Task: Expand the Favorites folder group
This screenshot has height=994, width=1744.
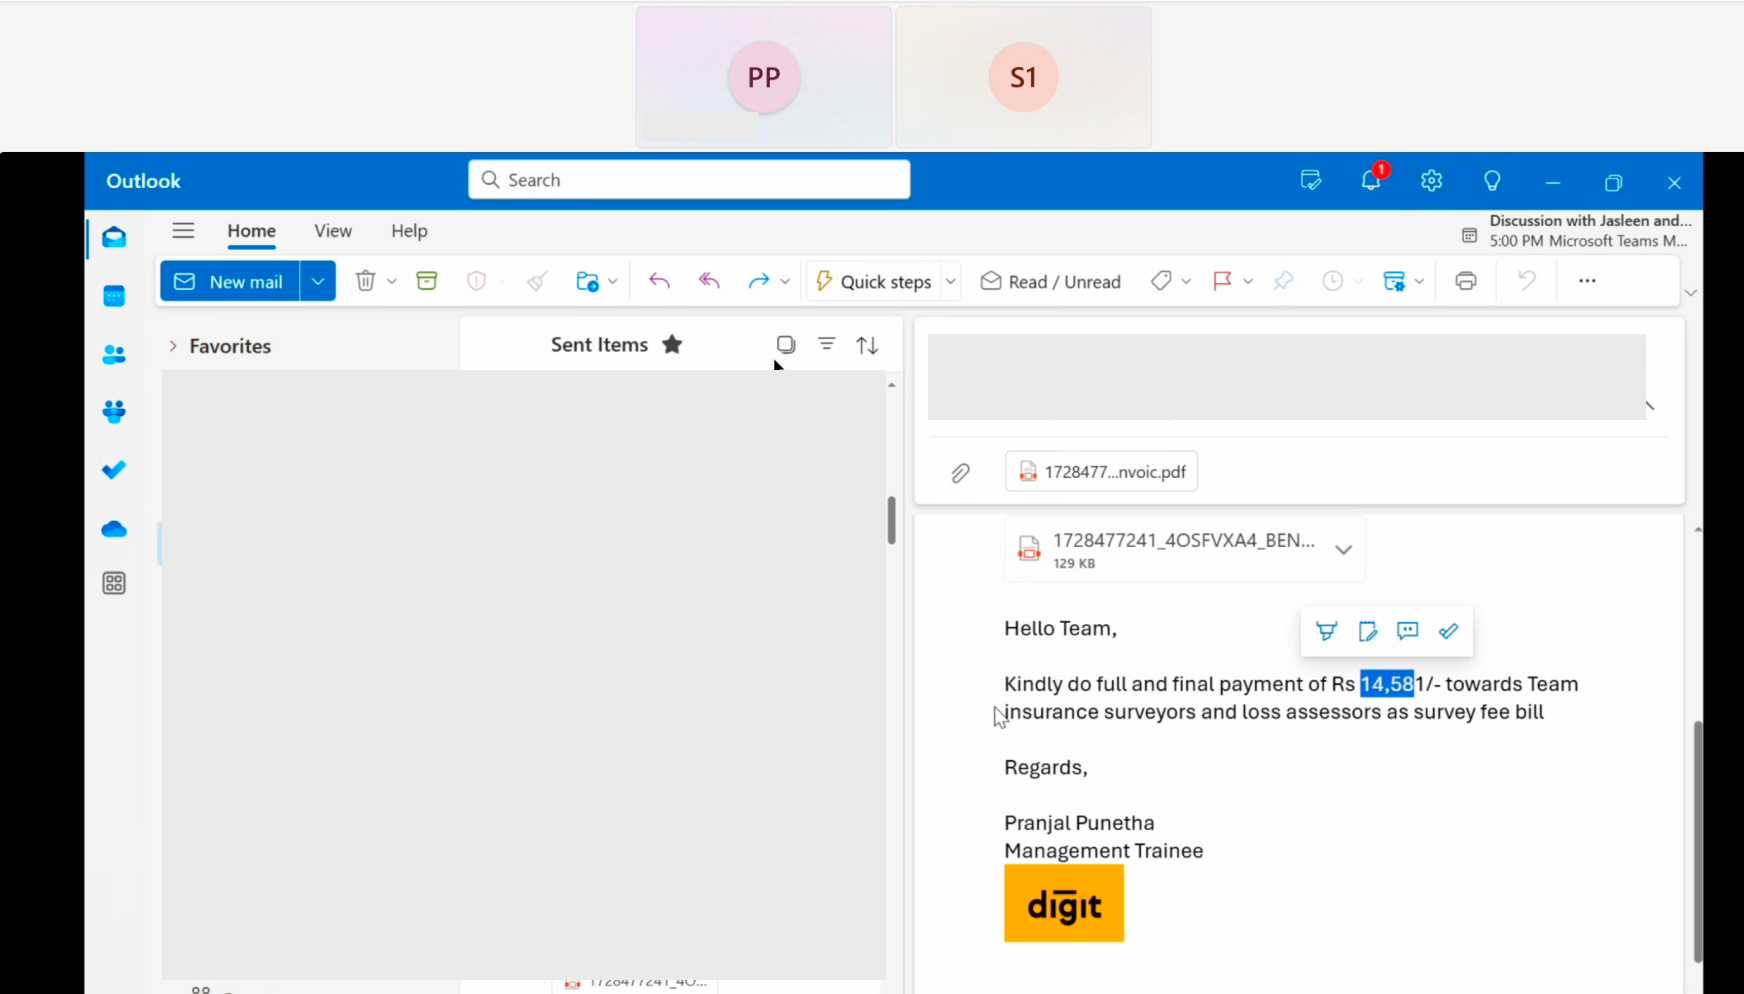Action: (x=173, y=346)
